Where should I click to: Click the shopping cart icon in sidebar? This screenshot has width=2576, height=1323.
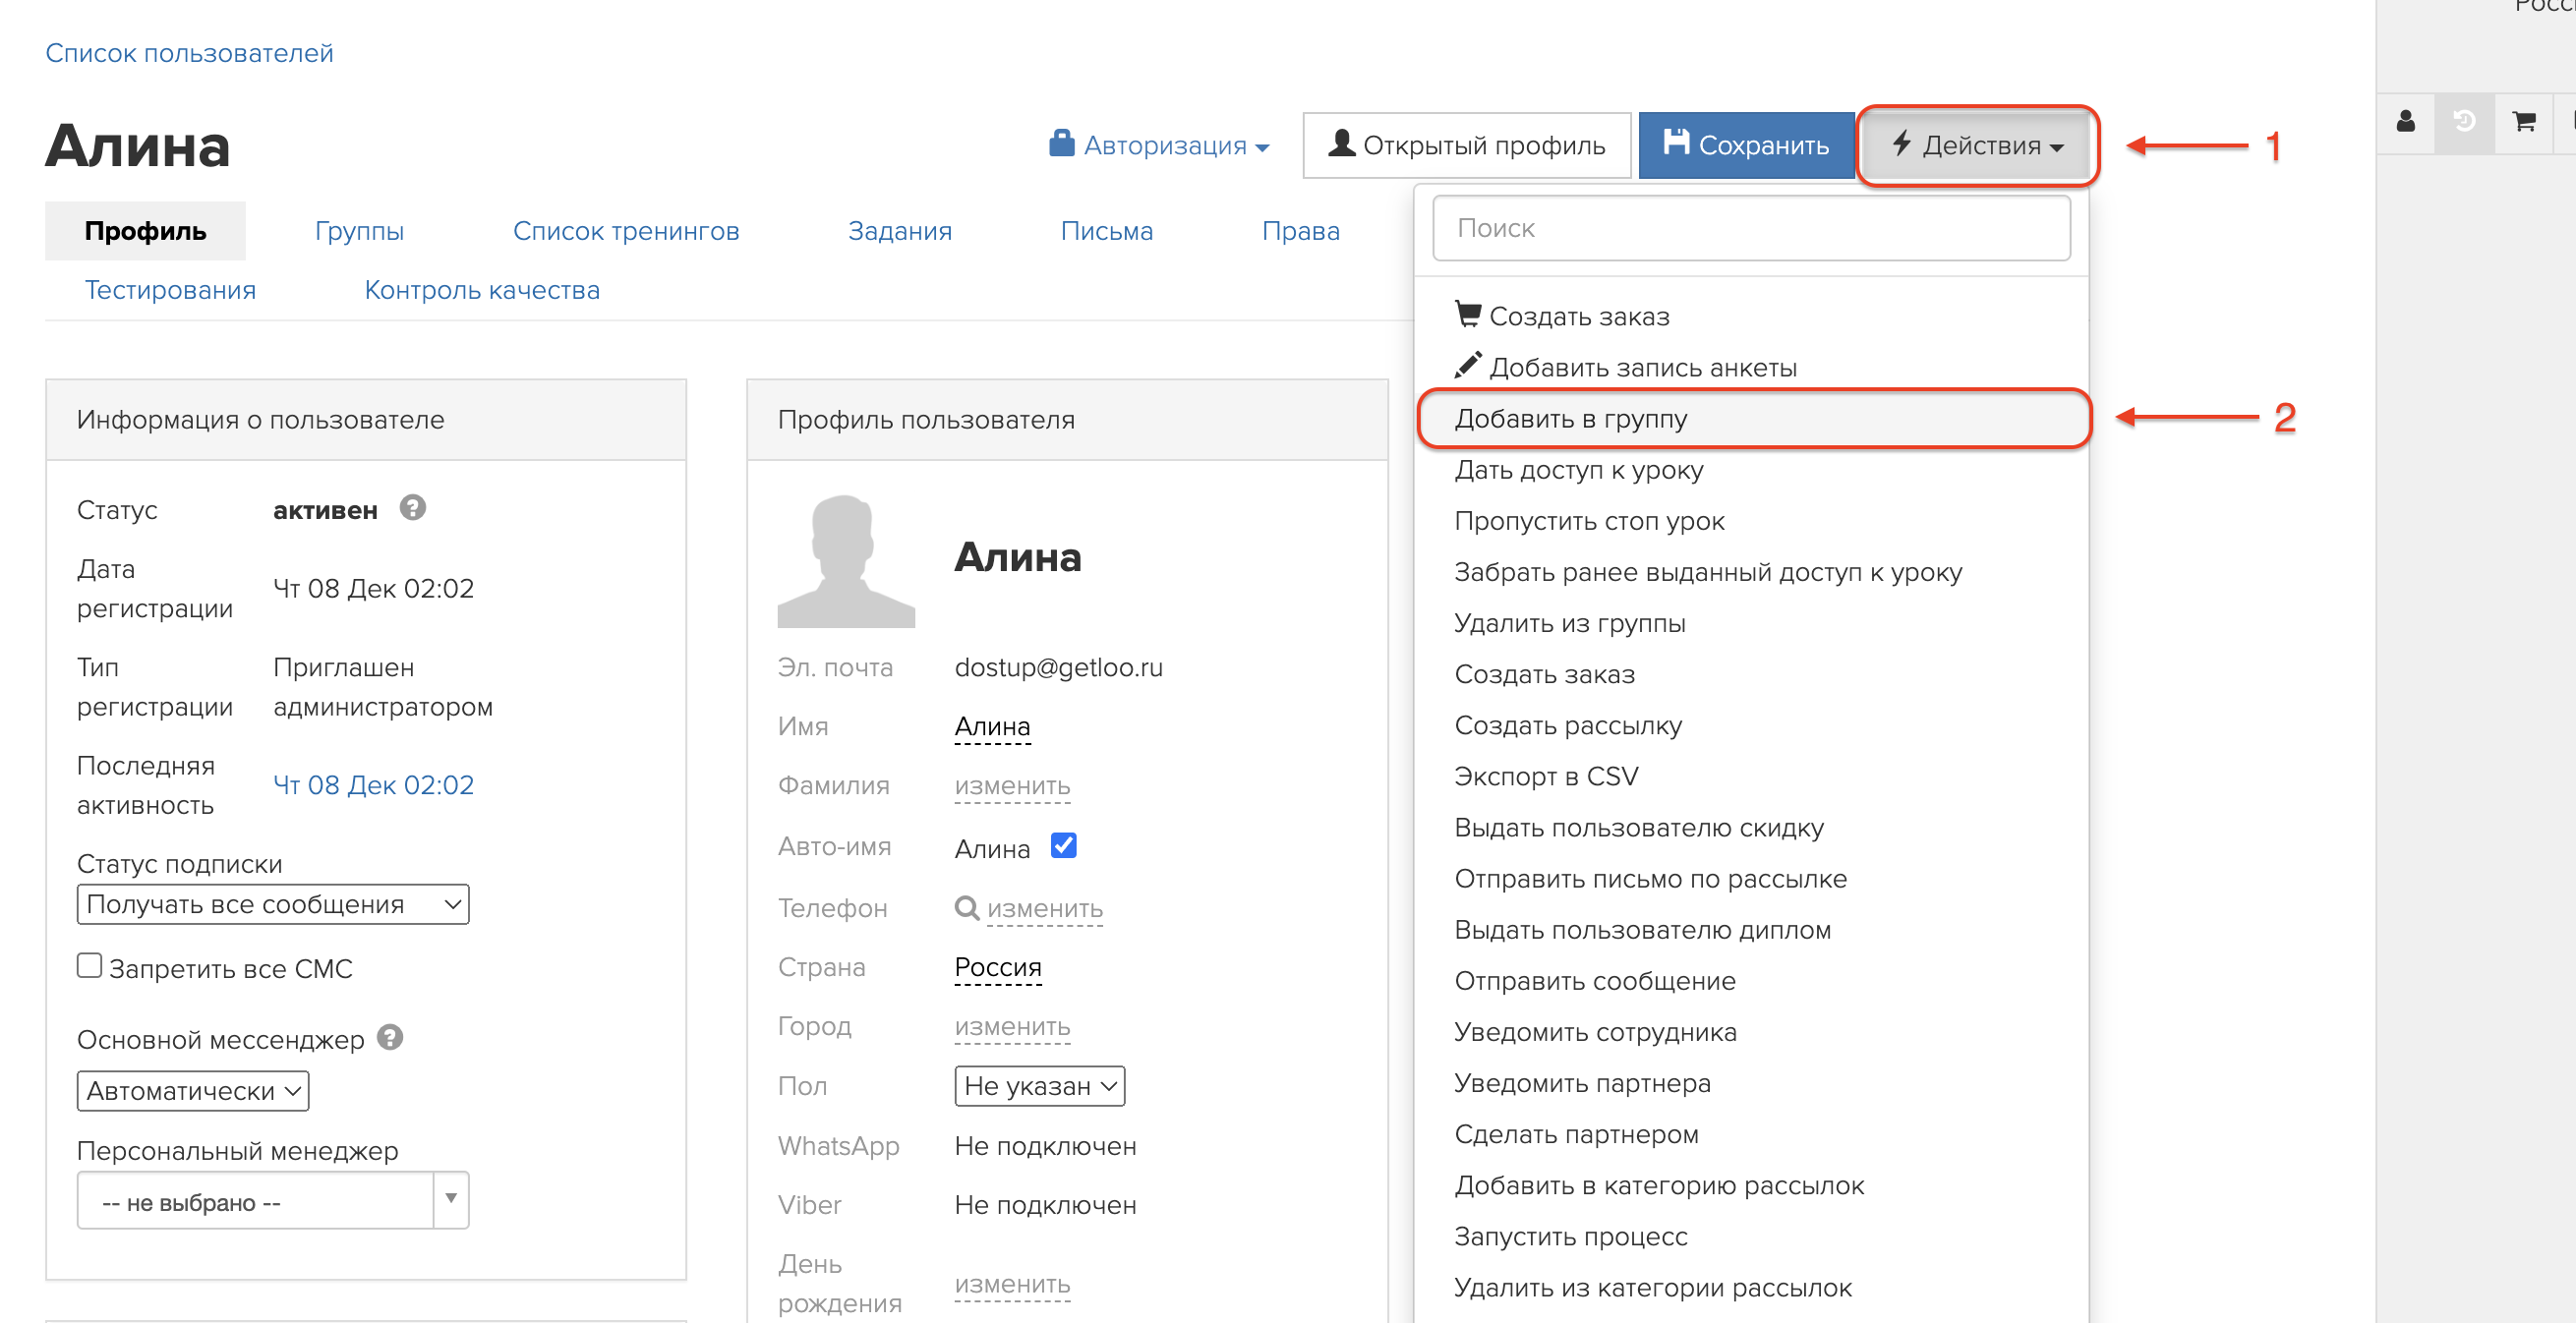pos(2523,122)
